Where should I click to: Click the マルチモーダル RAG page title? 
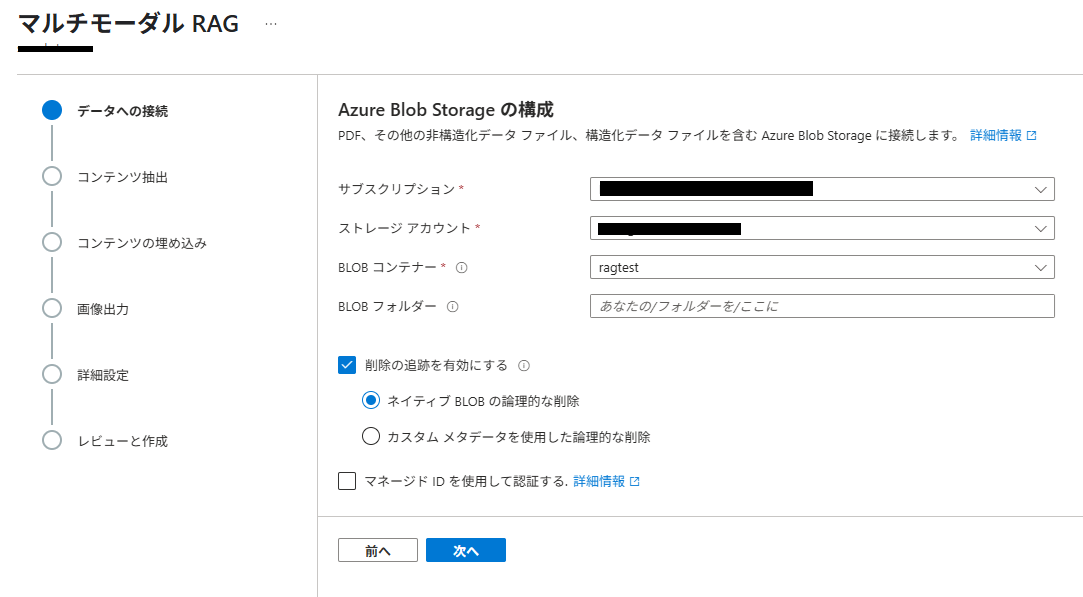pyautogui.click(x=128, y=23)
